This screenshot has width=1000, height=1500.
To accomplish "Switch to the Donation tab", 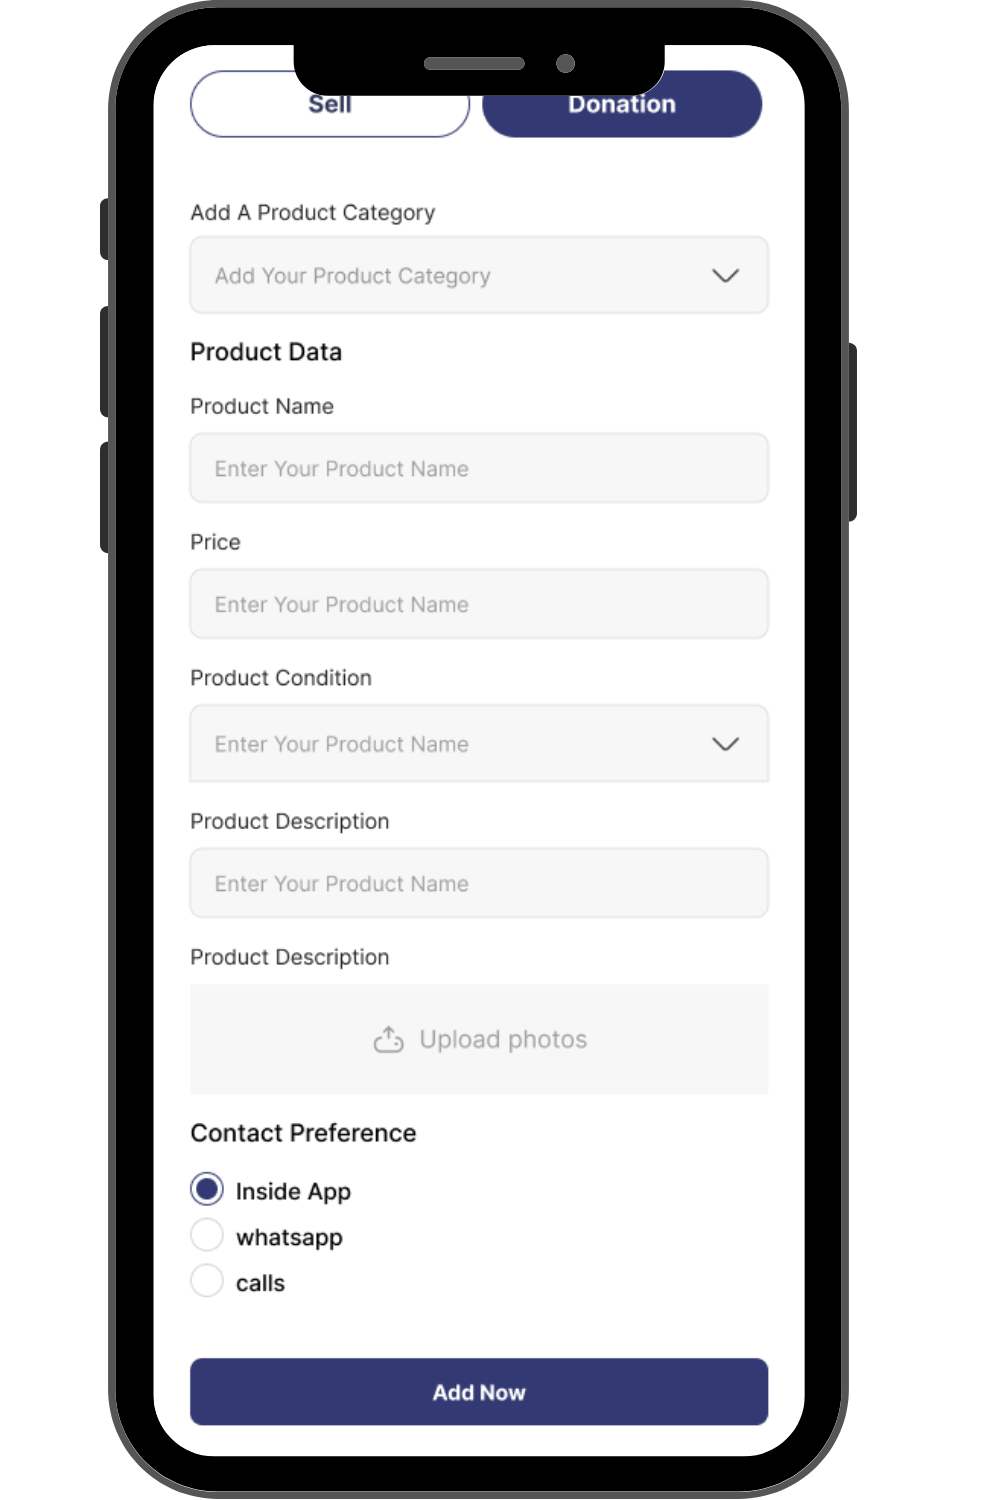I will pyautogui.click(x=622, y=104).
